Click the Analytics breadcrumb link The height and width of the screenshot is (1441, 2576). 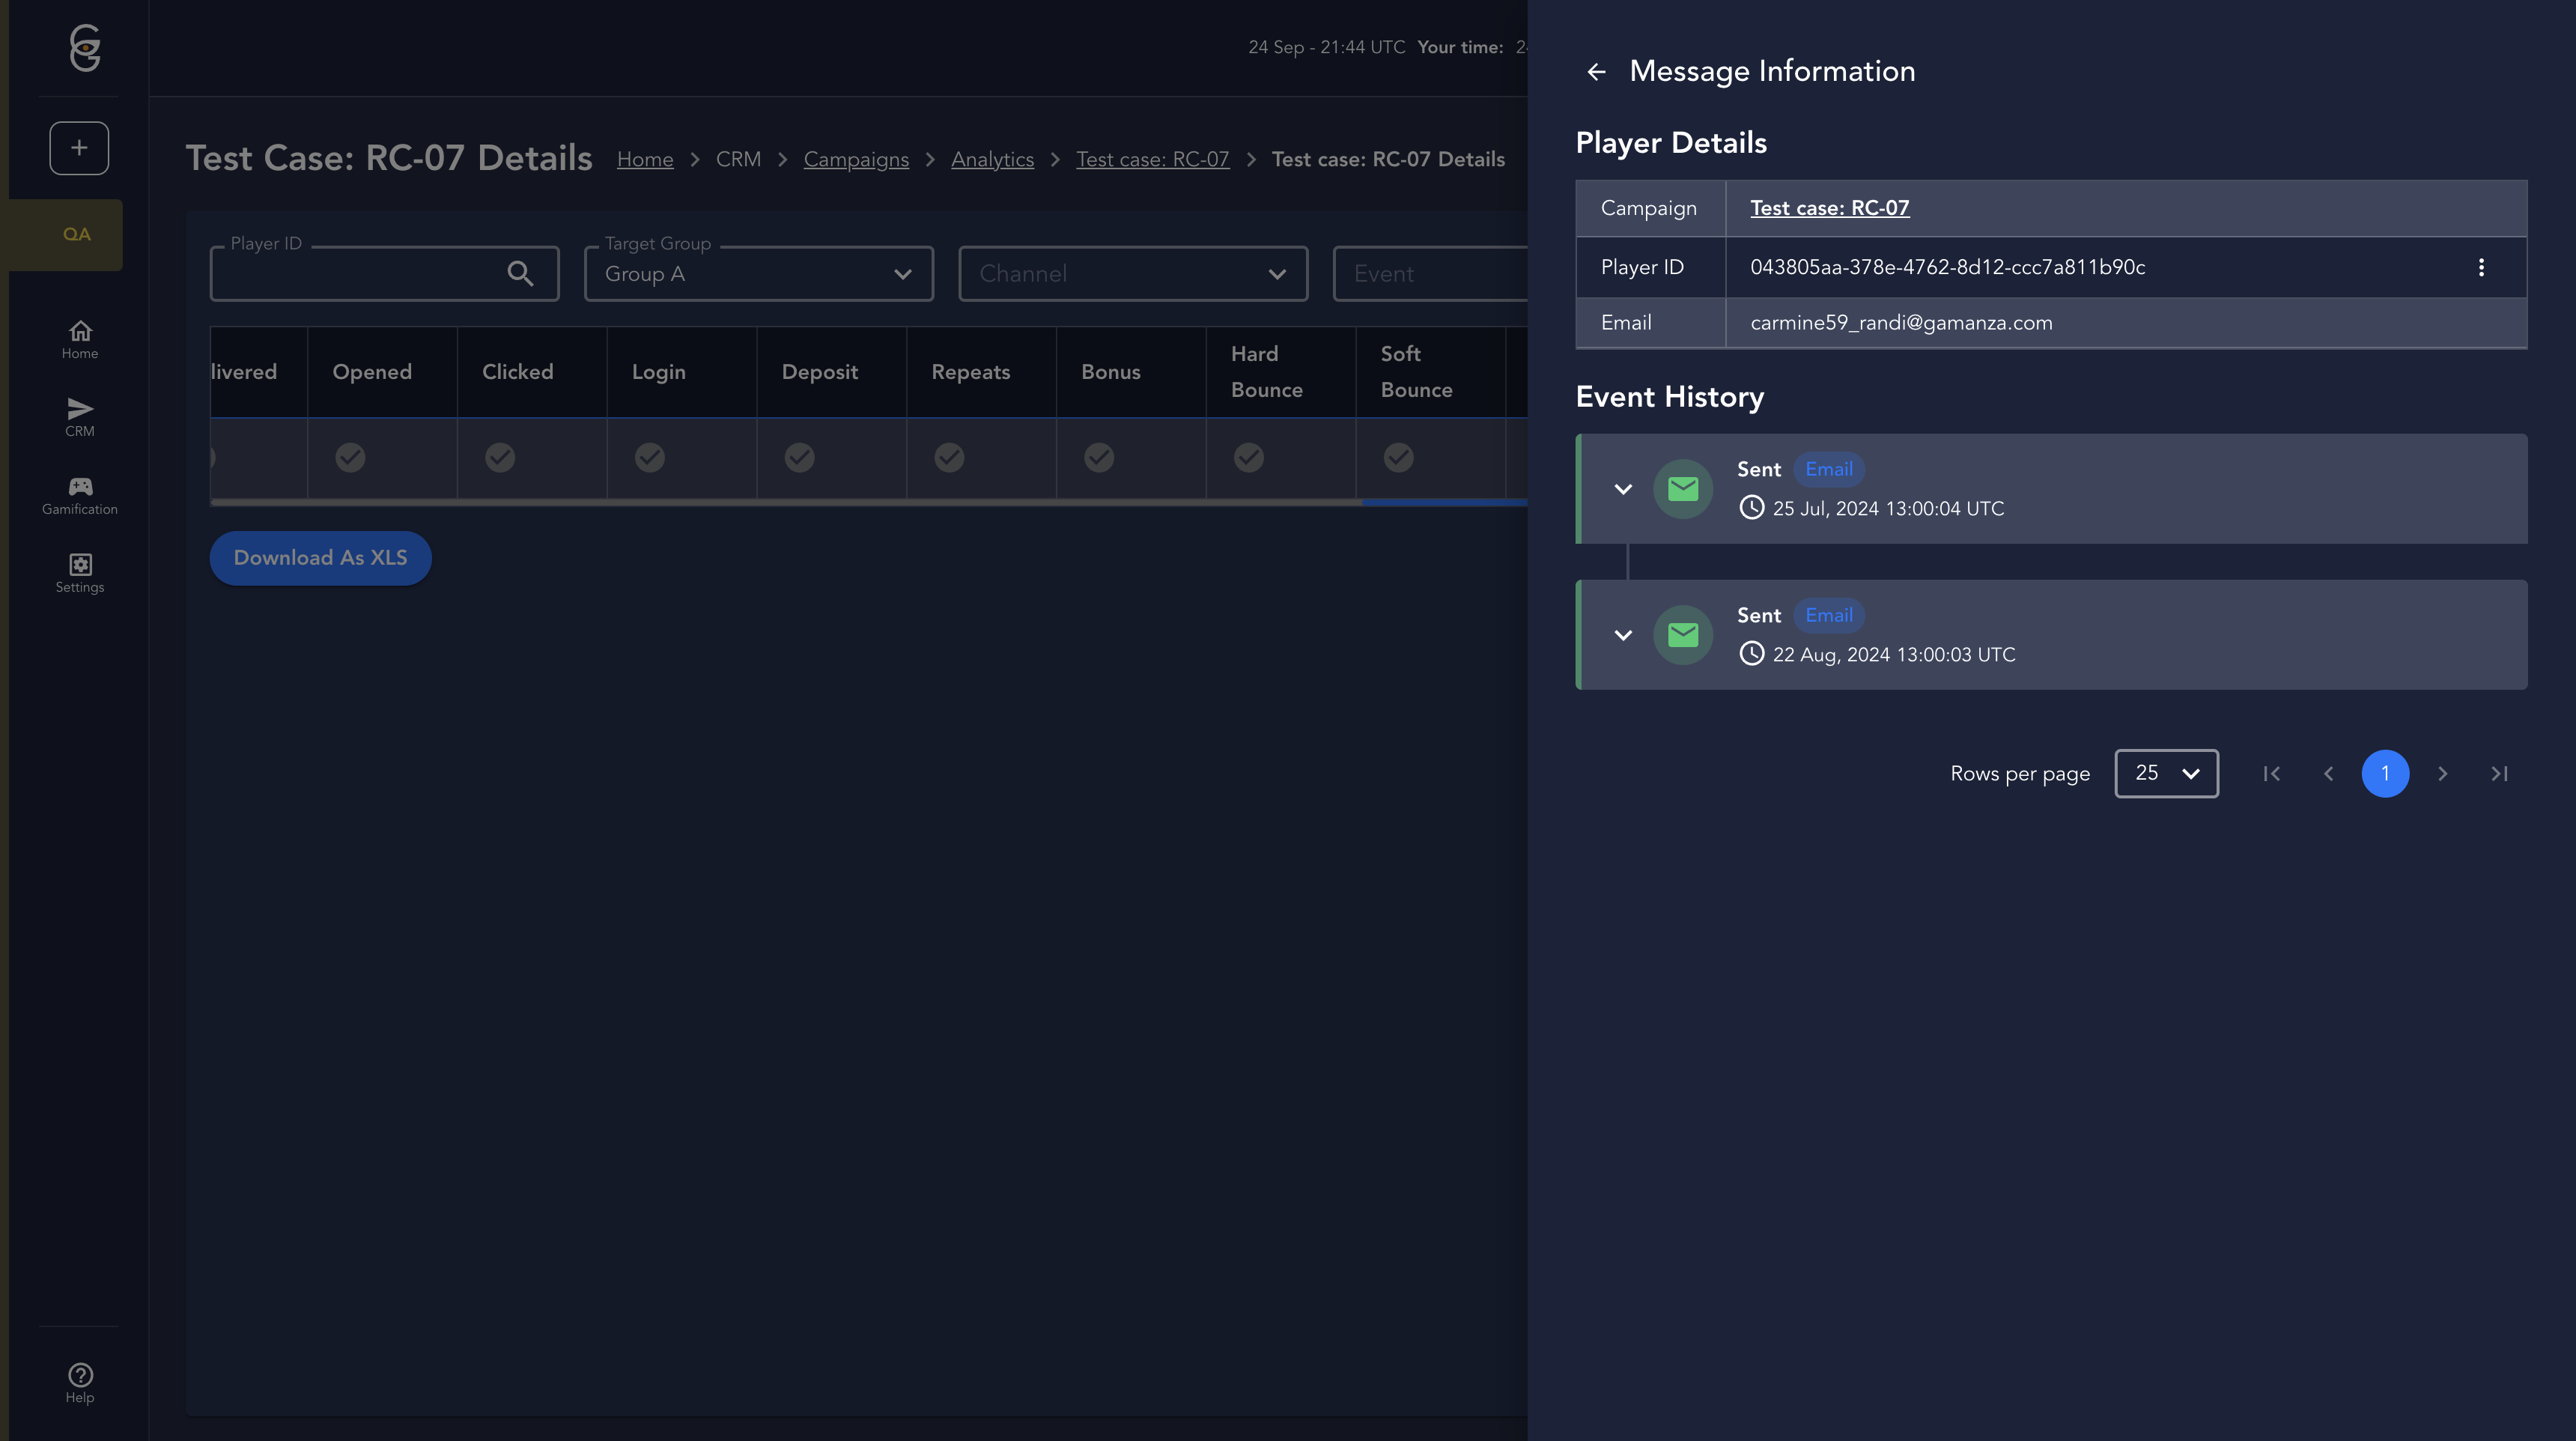pyautogui.click(x=992, y=160)
